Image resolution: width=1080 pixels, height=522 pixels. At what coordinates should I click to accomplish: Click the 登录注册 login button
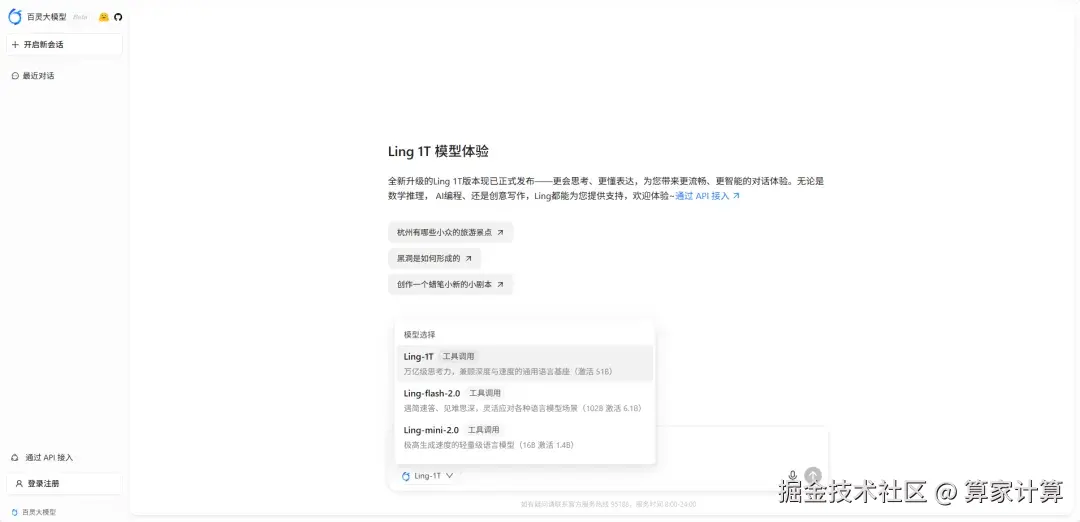[x=64, y=483]
